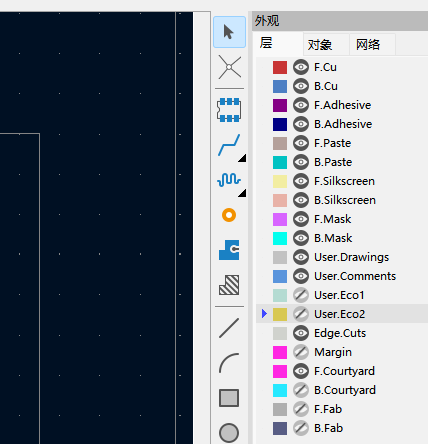Click the active layer arrow beside User.Eco2
The height and width of the screenshot is (444, 428).
coord(264,314)
